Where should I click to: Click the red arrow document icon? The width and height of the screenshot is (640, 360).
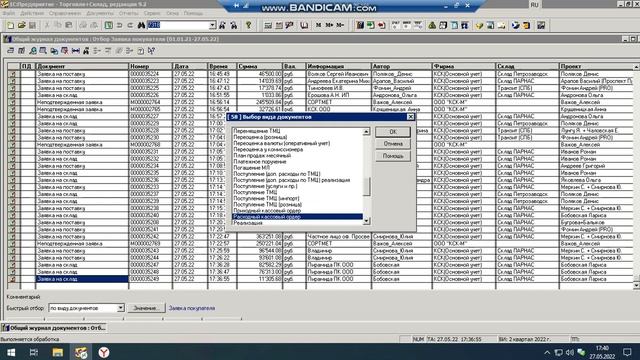click(382, 25)
